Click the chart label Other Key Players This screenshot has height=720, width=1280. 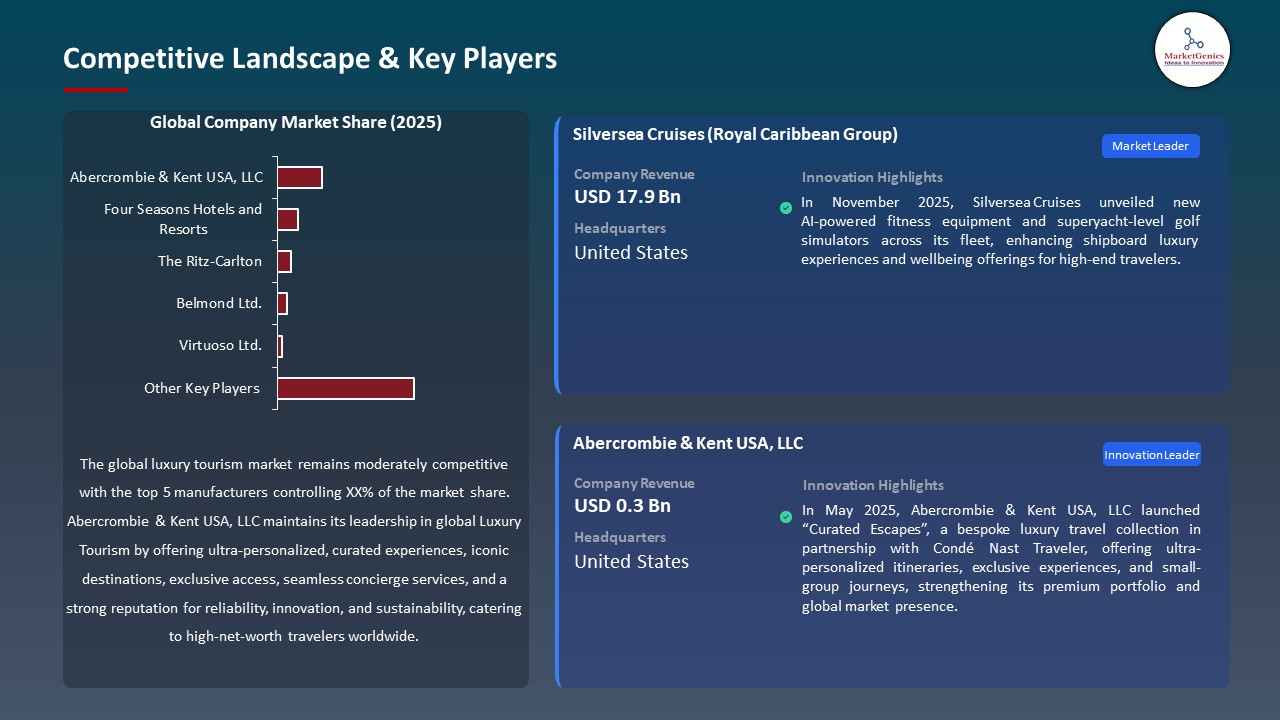point(202,388)
